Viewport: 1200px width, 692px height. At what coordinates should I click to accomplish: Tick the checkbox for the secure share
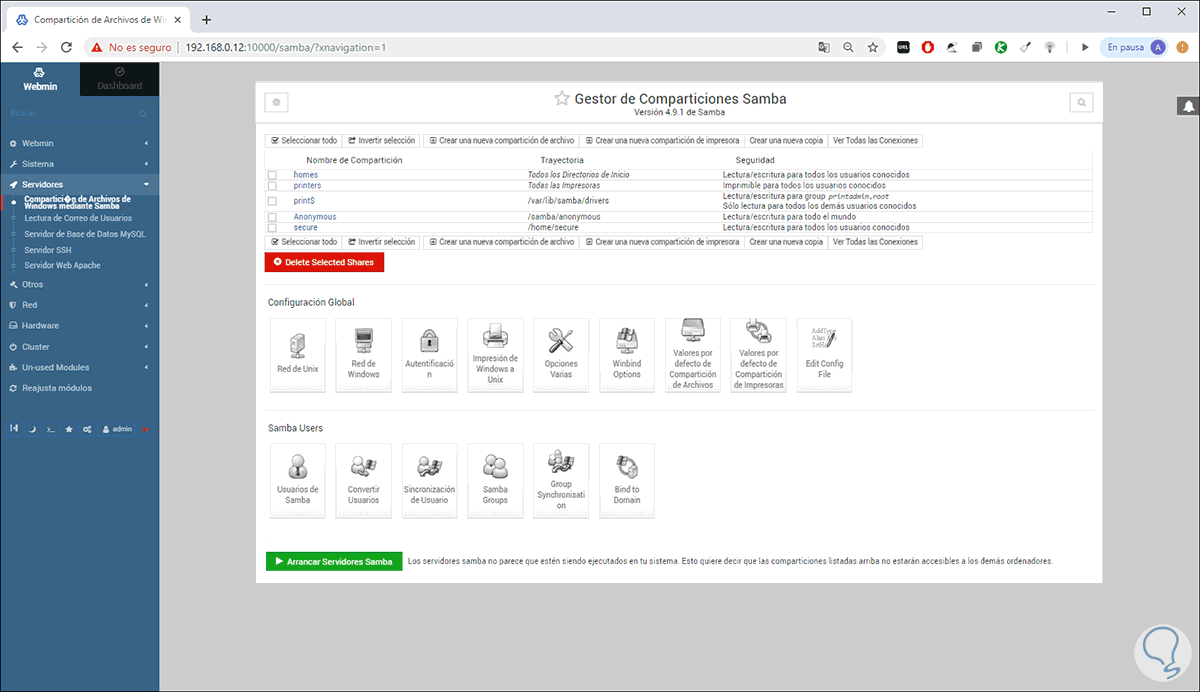pos(272,228)
